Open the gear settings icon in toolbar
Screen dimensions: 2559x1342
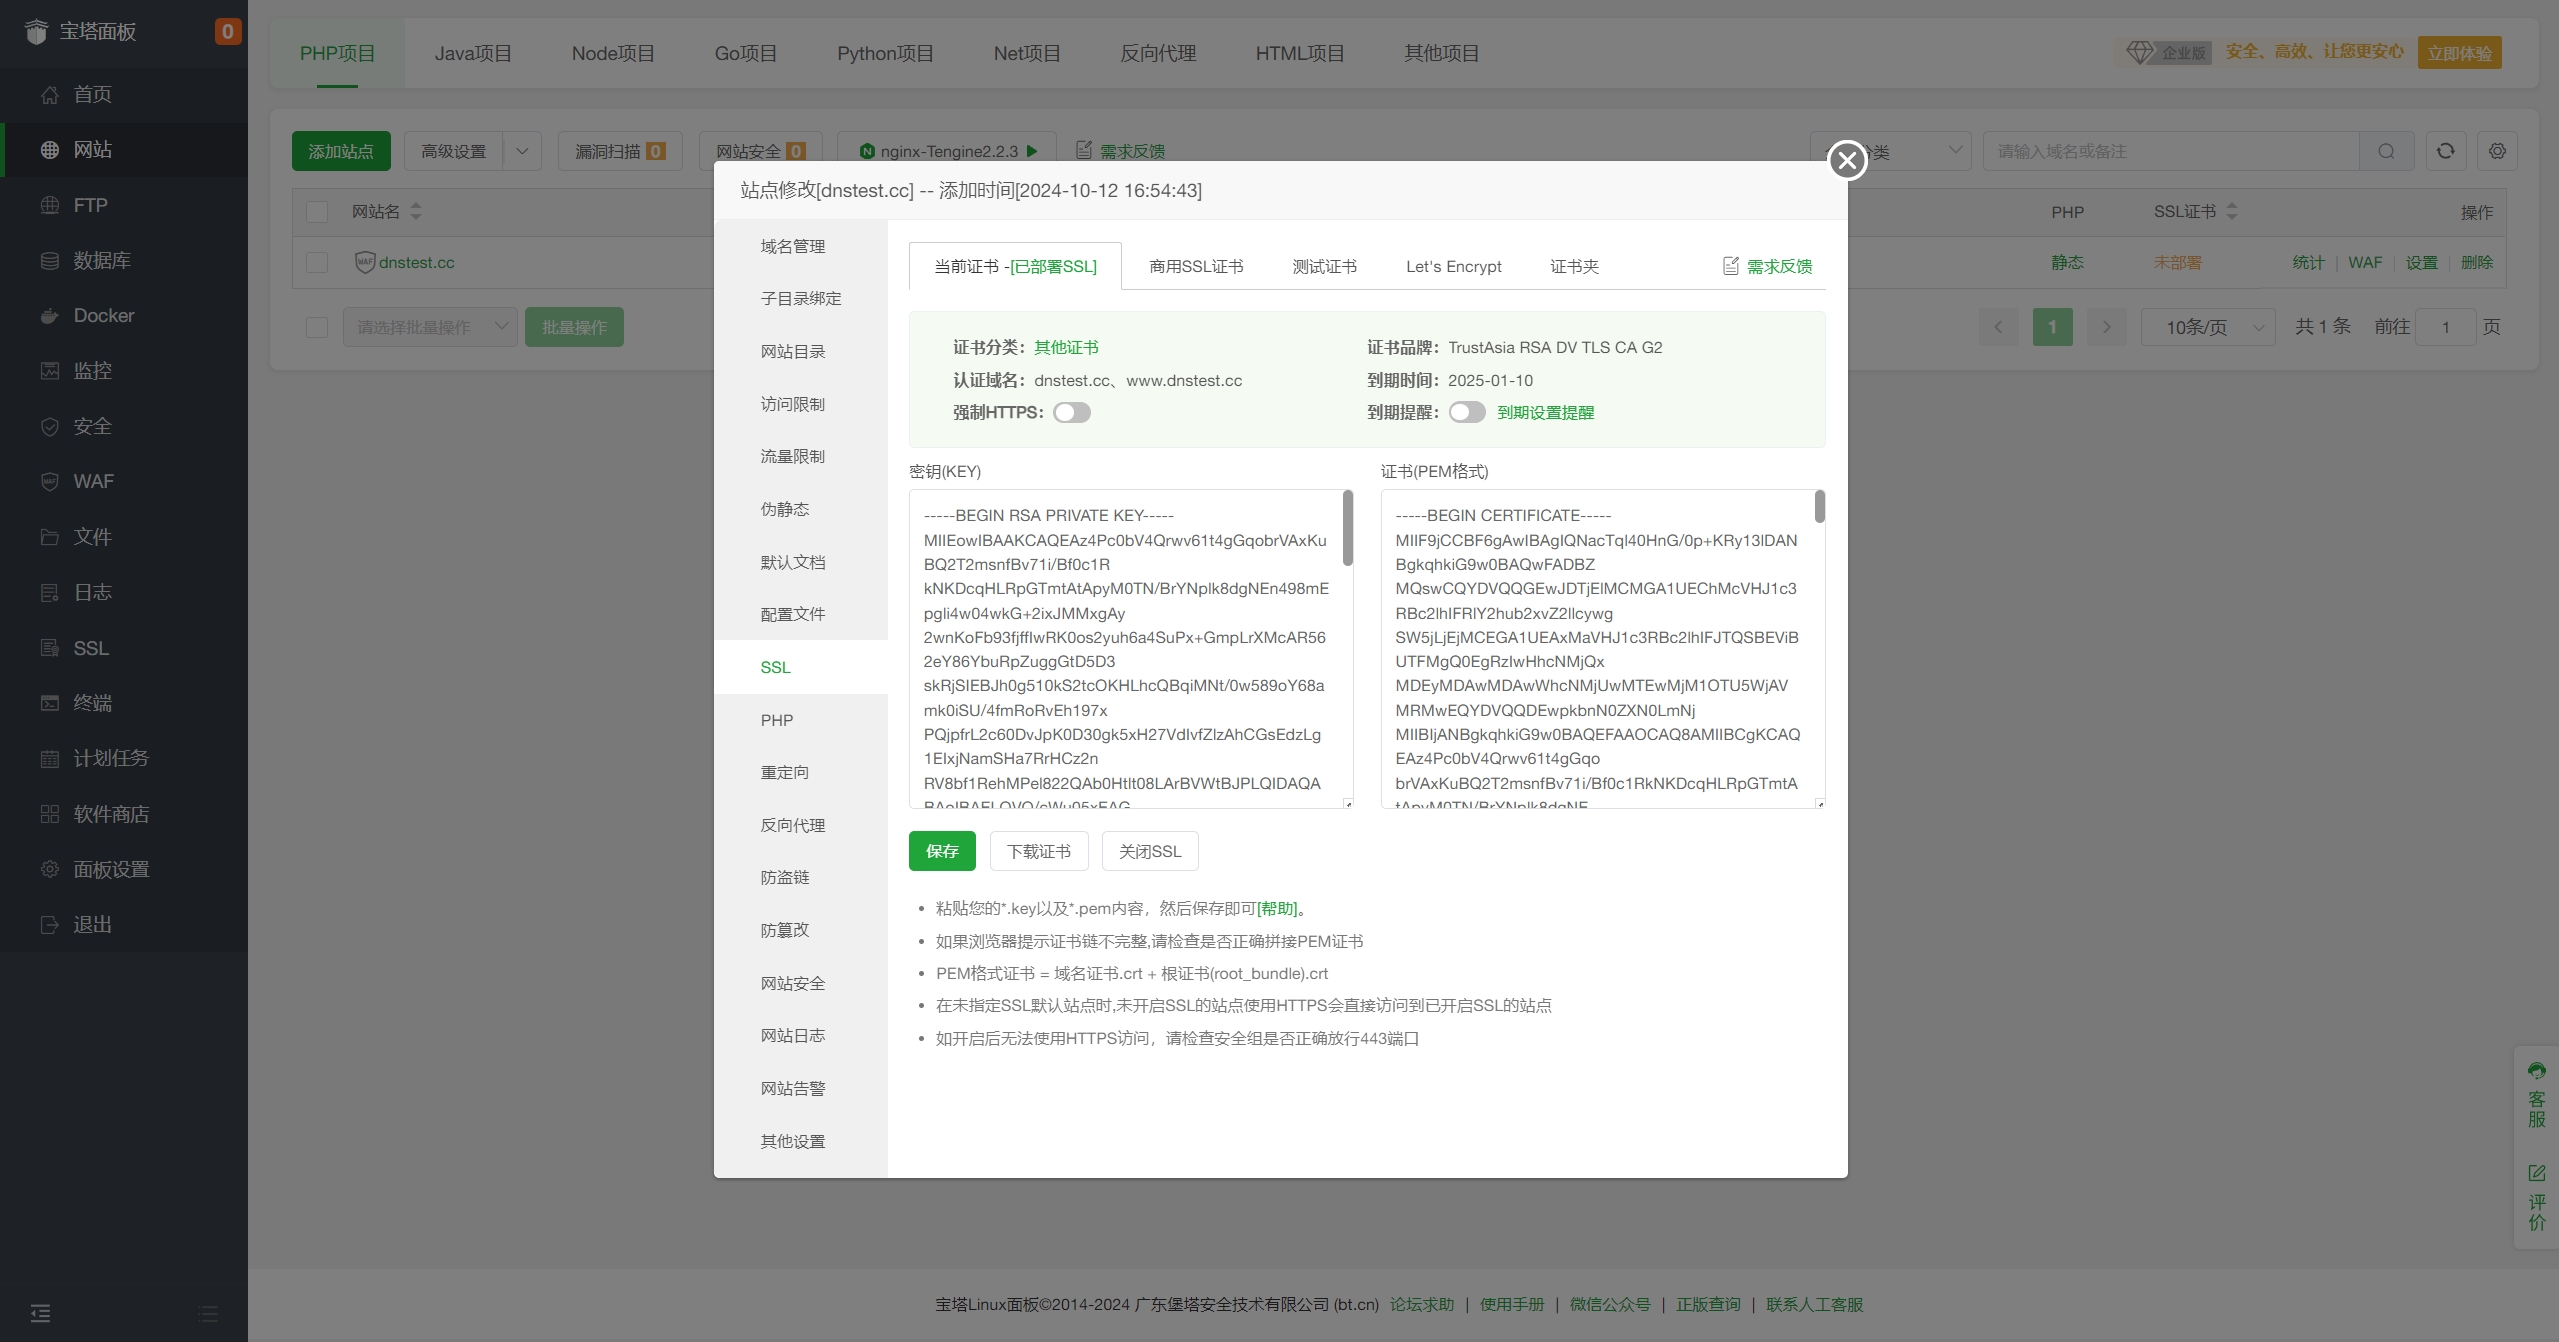point(2497,151)
